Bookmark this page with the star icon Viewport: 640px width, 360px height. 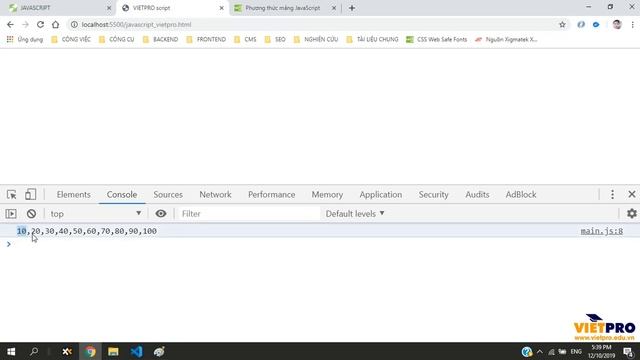tap(562, 24)
